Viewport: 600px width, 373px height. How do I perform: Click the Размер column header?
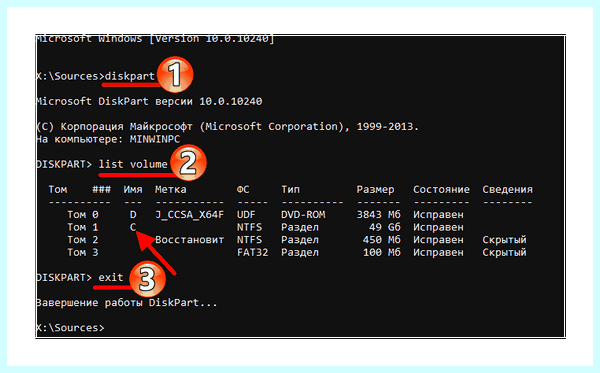click(375, 189)
